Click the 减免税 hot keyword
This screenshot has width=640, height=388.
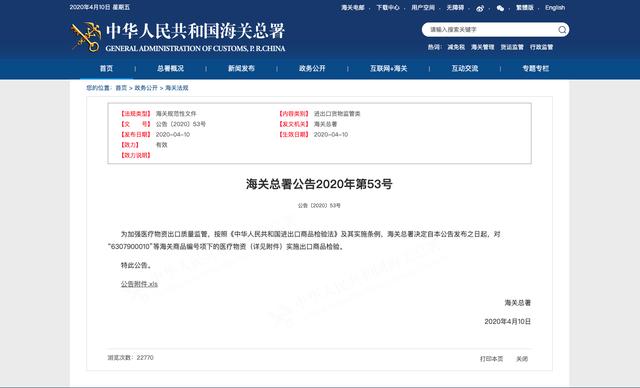(x=456, y=47)
